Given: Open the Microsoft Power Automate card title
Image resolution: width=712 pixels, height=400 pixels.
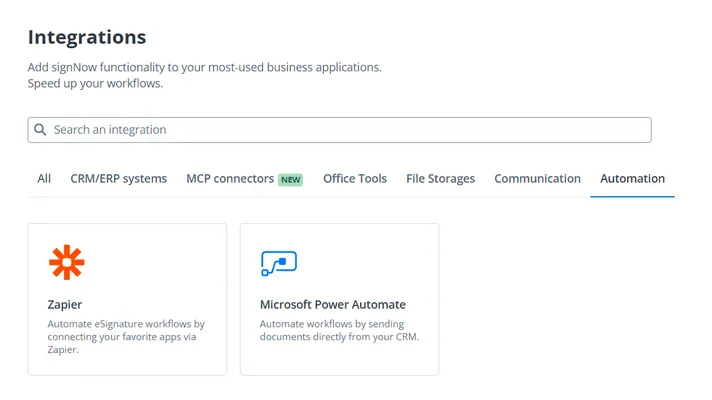Looking at the screenshot, I should [332, 305].
